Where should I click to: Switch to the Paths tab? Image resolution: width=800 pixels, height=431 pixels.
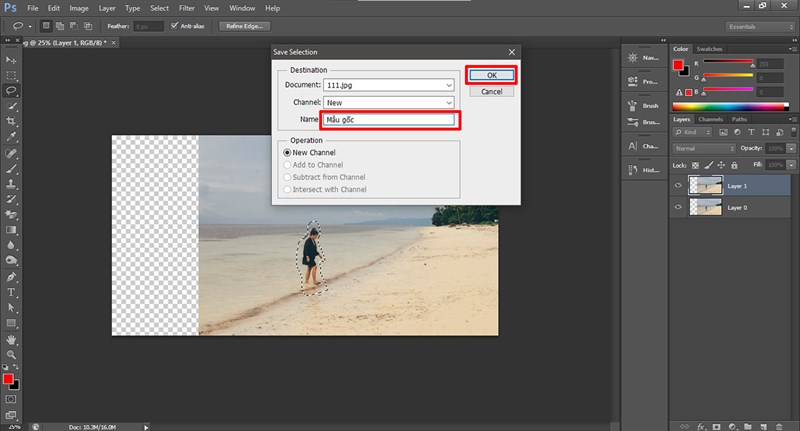pyautogui.click(x=739, y=119)
